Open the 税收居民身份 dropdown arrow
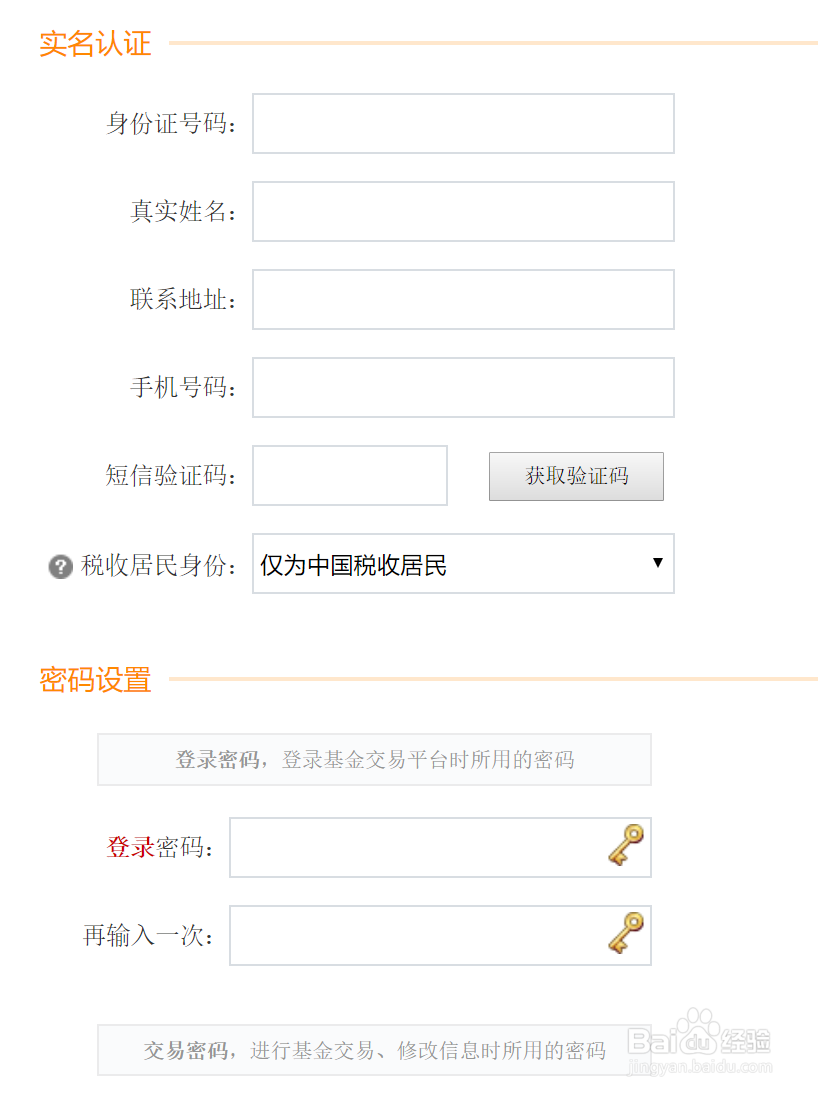This screenshot has width=818, height=1095. coord(657,564)
